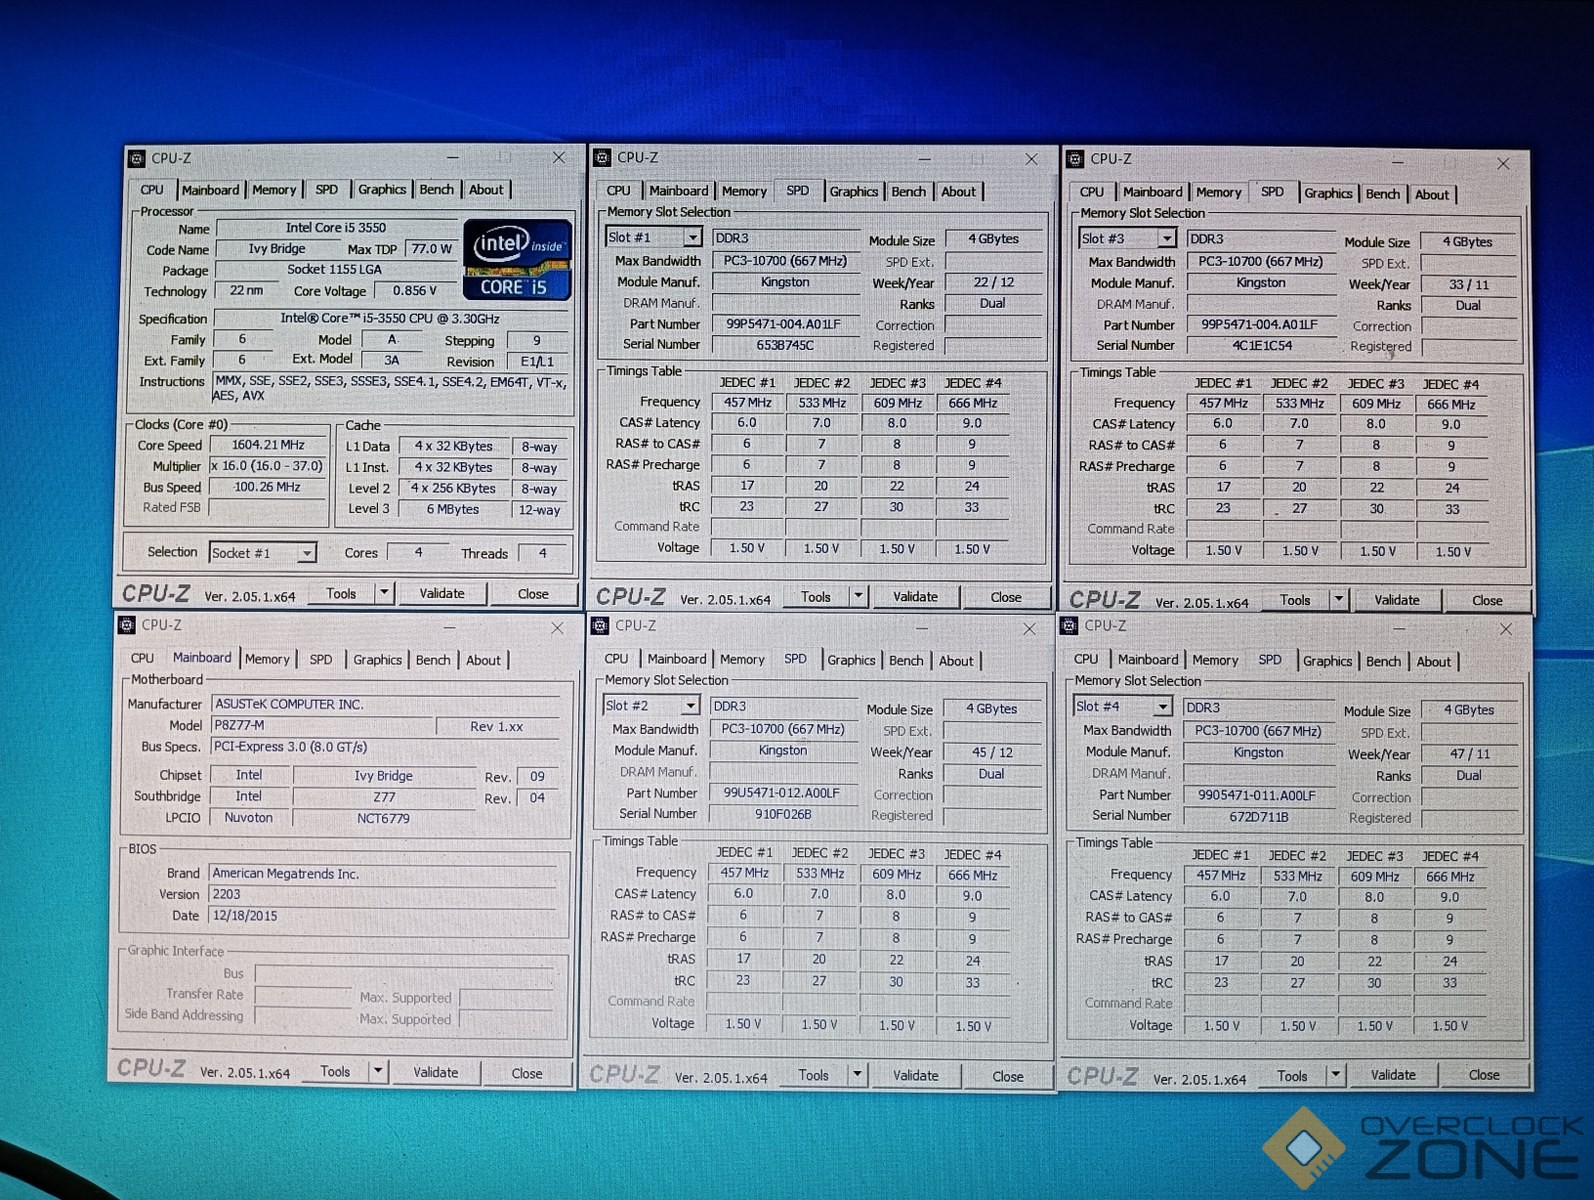Click Validate in the Slot #3 window

point(1397,600)
